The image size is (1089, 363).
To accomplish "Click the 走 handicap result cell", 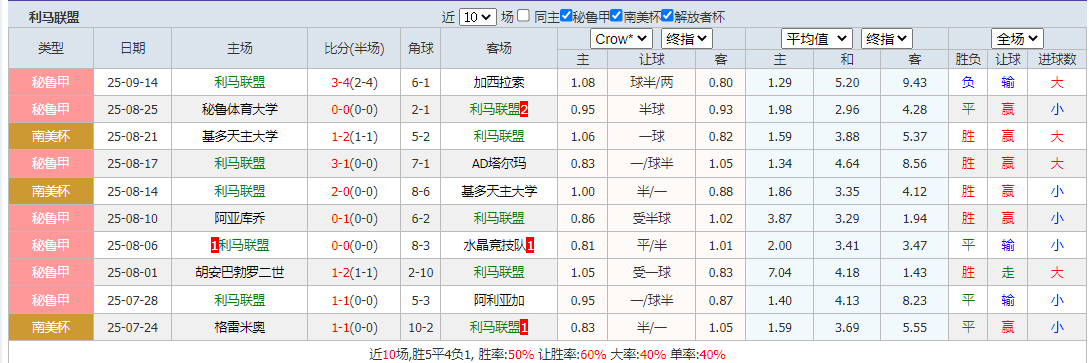I will (1008, 273).
